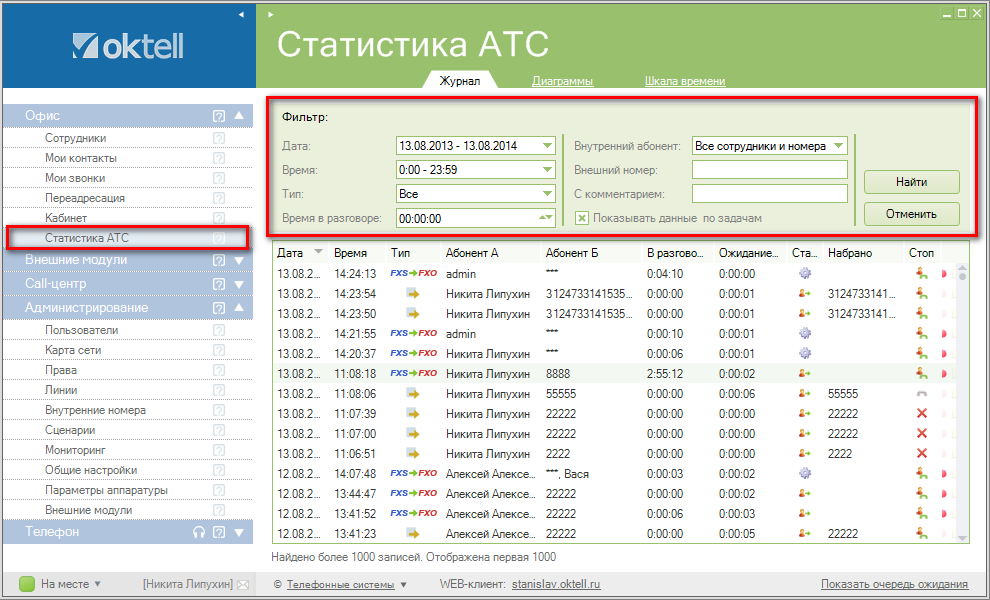Toggle the Показывать данные по задачам checkbox

[x=582, y=217]
